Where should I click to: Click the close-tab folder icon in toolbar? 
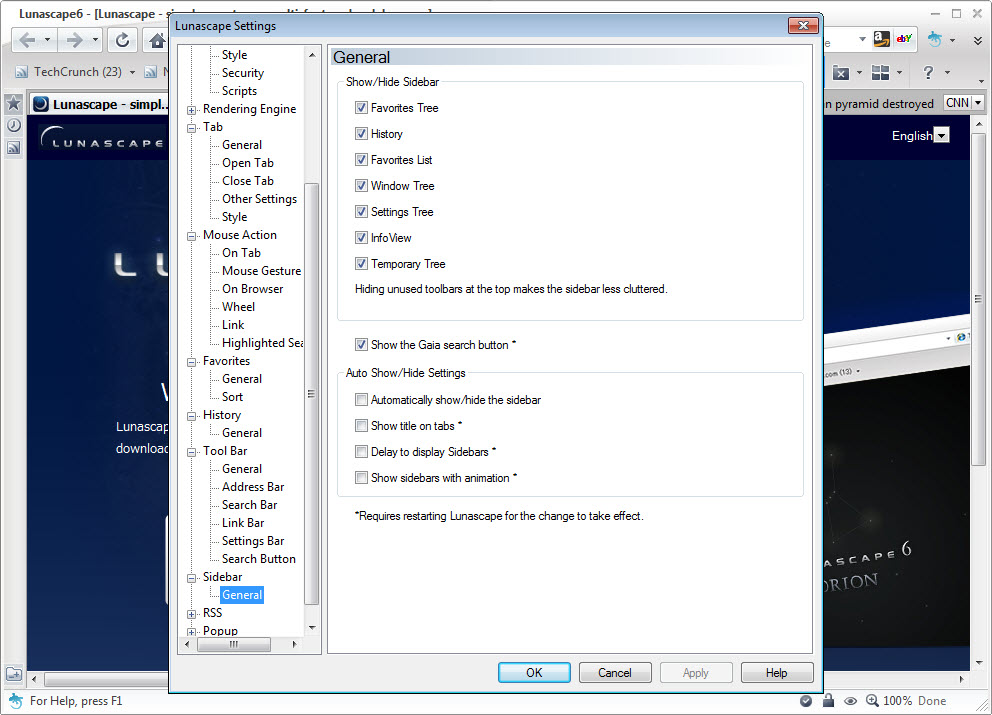(x=840, y=73)
